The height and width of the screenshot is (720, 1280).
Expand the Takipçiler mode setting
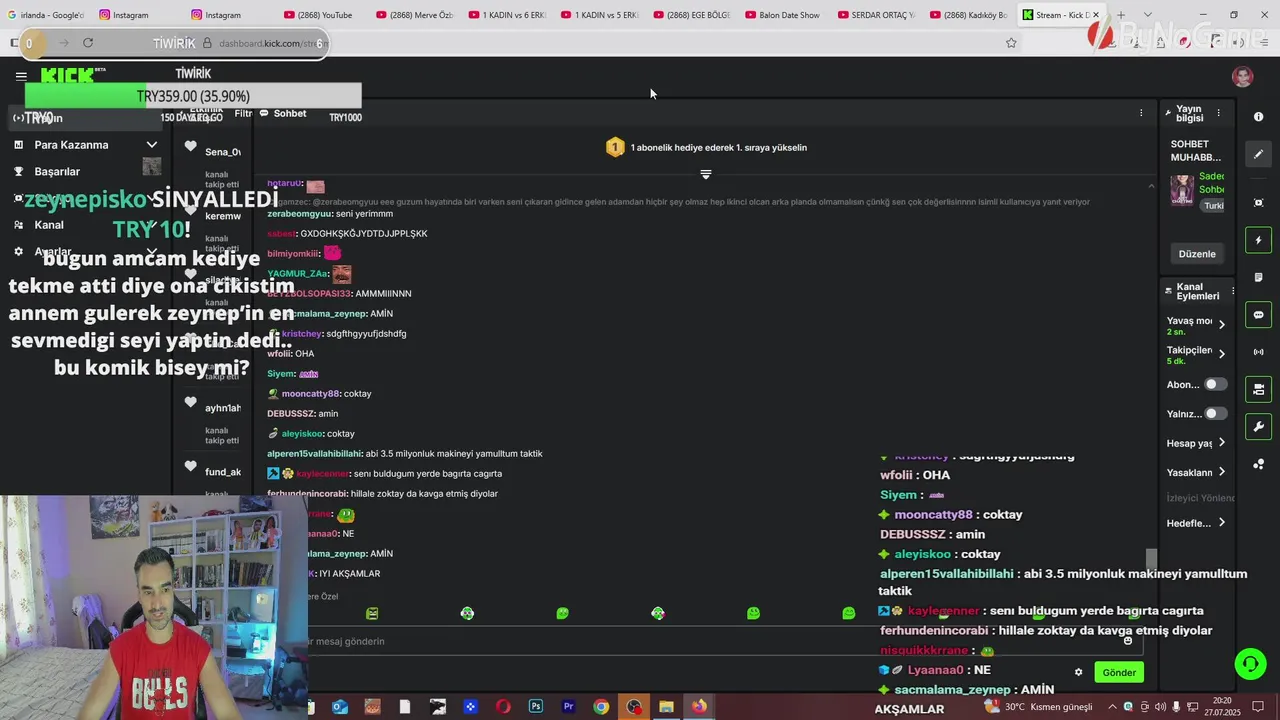(x=1222, y=353)
